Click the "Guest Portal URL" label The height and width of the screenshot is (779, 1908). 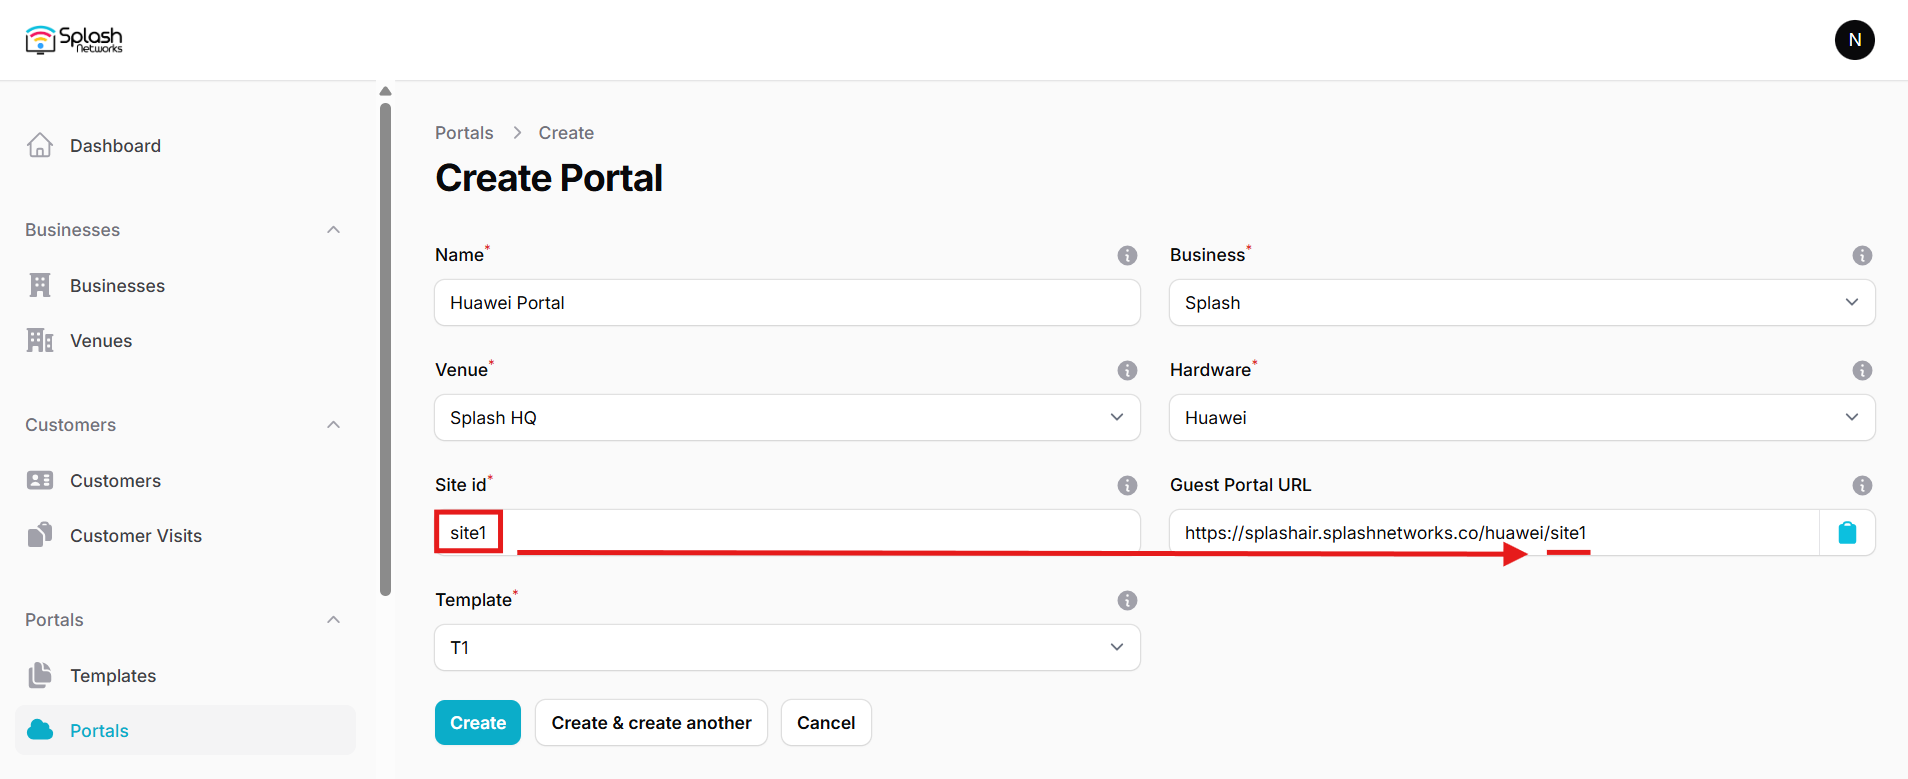click(x=1240, y=485)
